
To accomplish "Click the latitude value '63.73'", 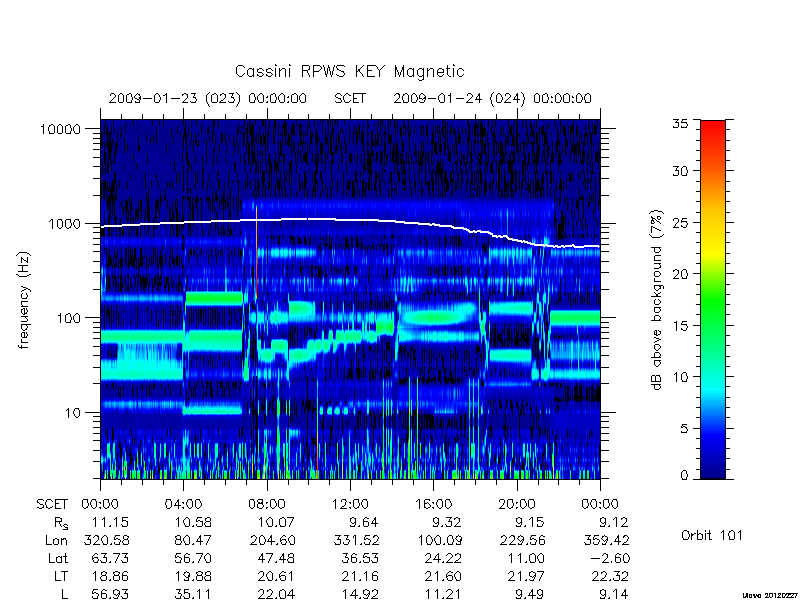I will (110, 559).
